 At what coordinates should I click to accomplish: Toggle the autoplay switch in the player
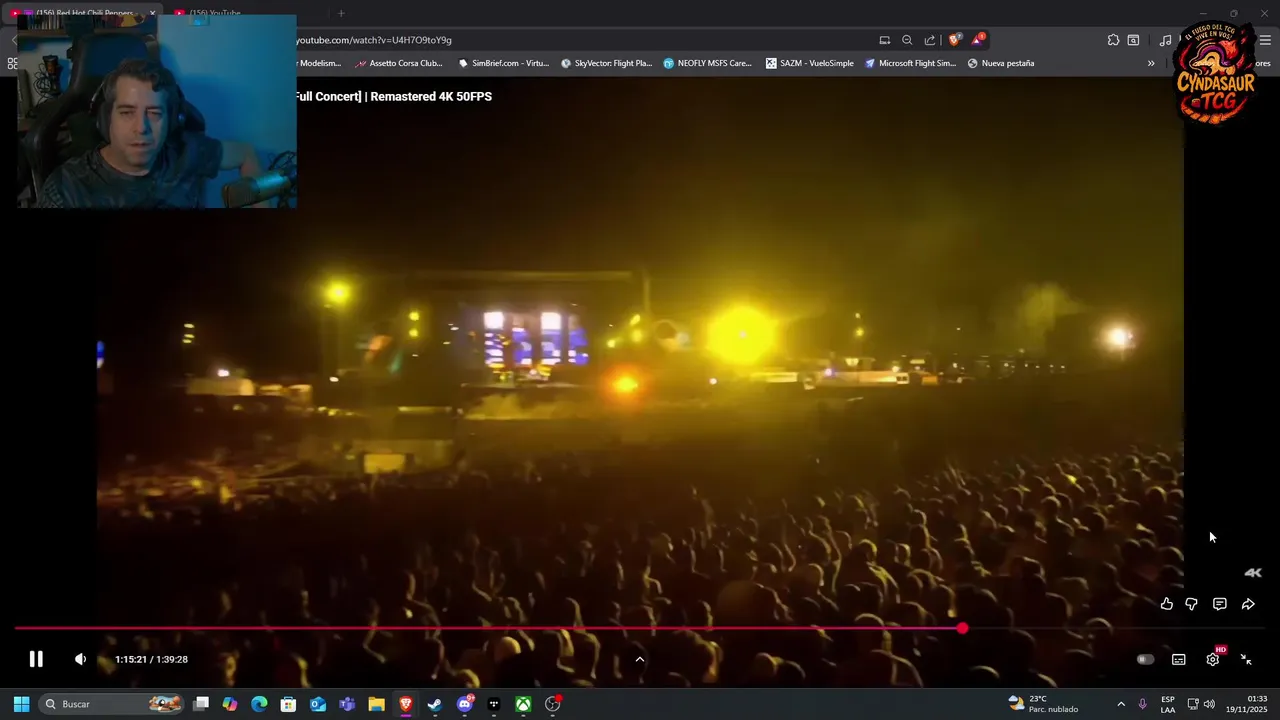pos(1145,659)
